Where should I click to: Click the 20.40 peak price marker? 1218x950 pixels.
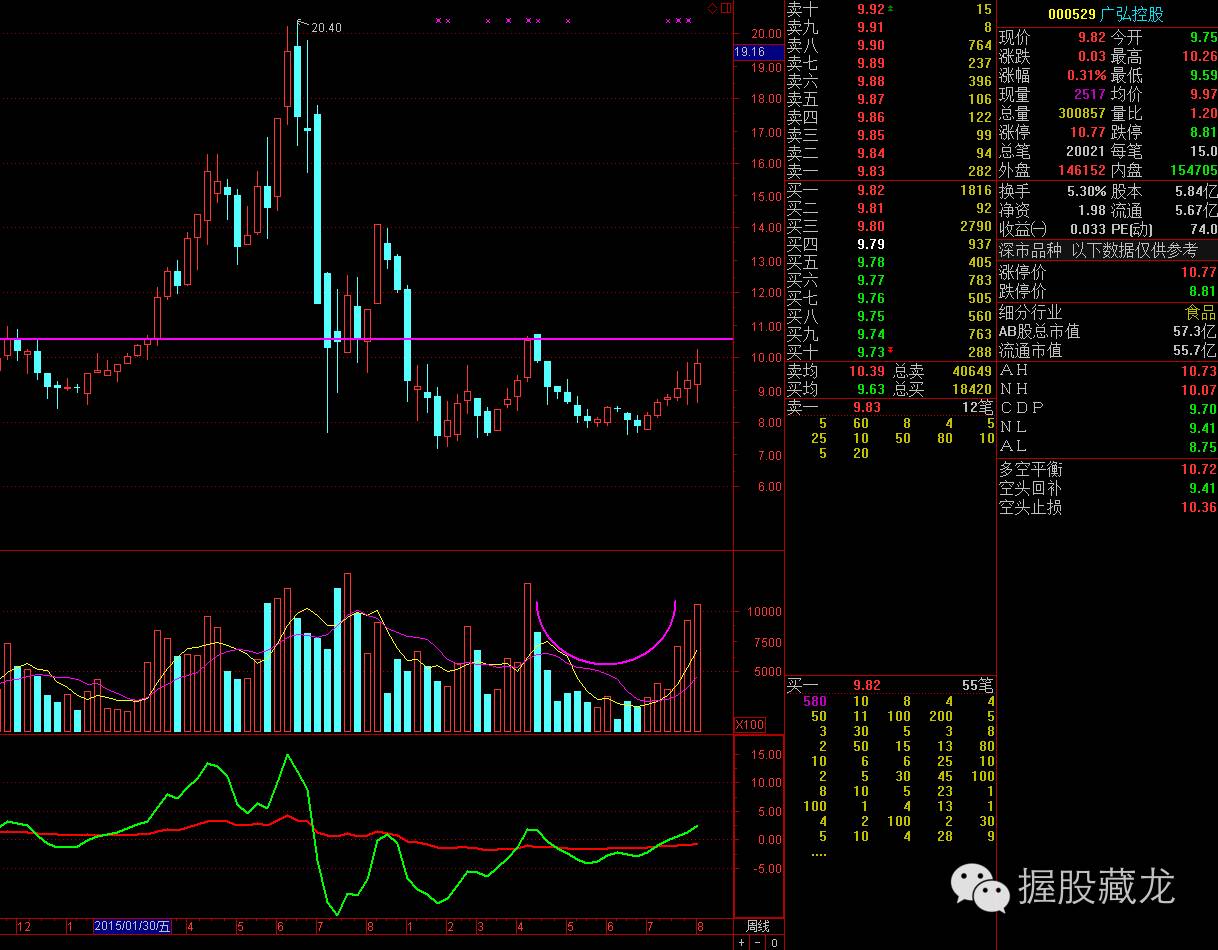click(325, 27)
